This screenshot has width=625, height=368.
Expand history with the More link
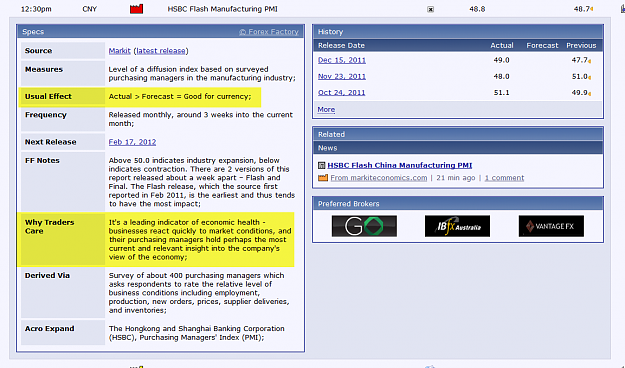(x=326, y=109)
